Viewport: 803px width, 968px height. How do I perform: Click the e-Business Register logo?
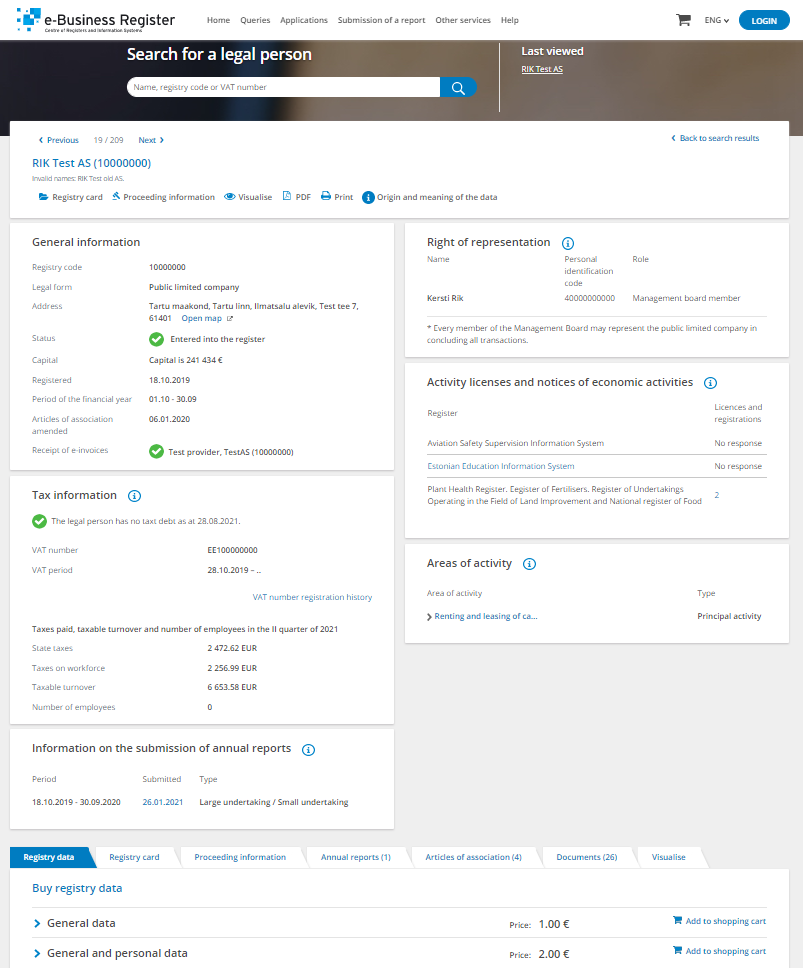pos(96,20)
